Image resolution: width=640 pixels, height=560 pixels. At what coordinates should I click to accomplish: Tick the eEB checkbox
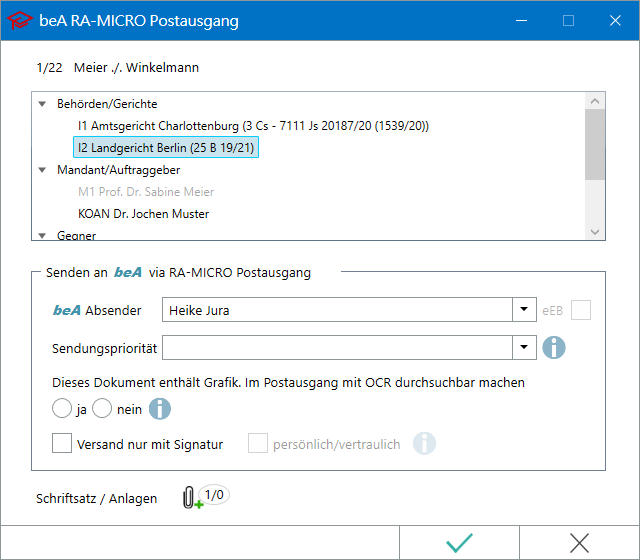(x=581, y=310)
